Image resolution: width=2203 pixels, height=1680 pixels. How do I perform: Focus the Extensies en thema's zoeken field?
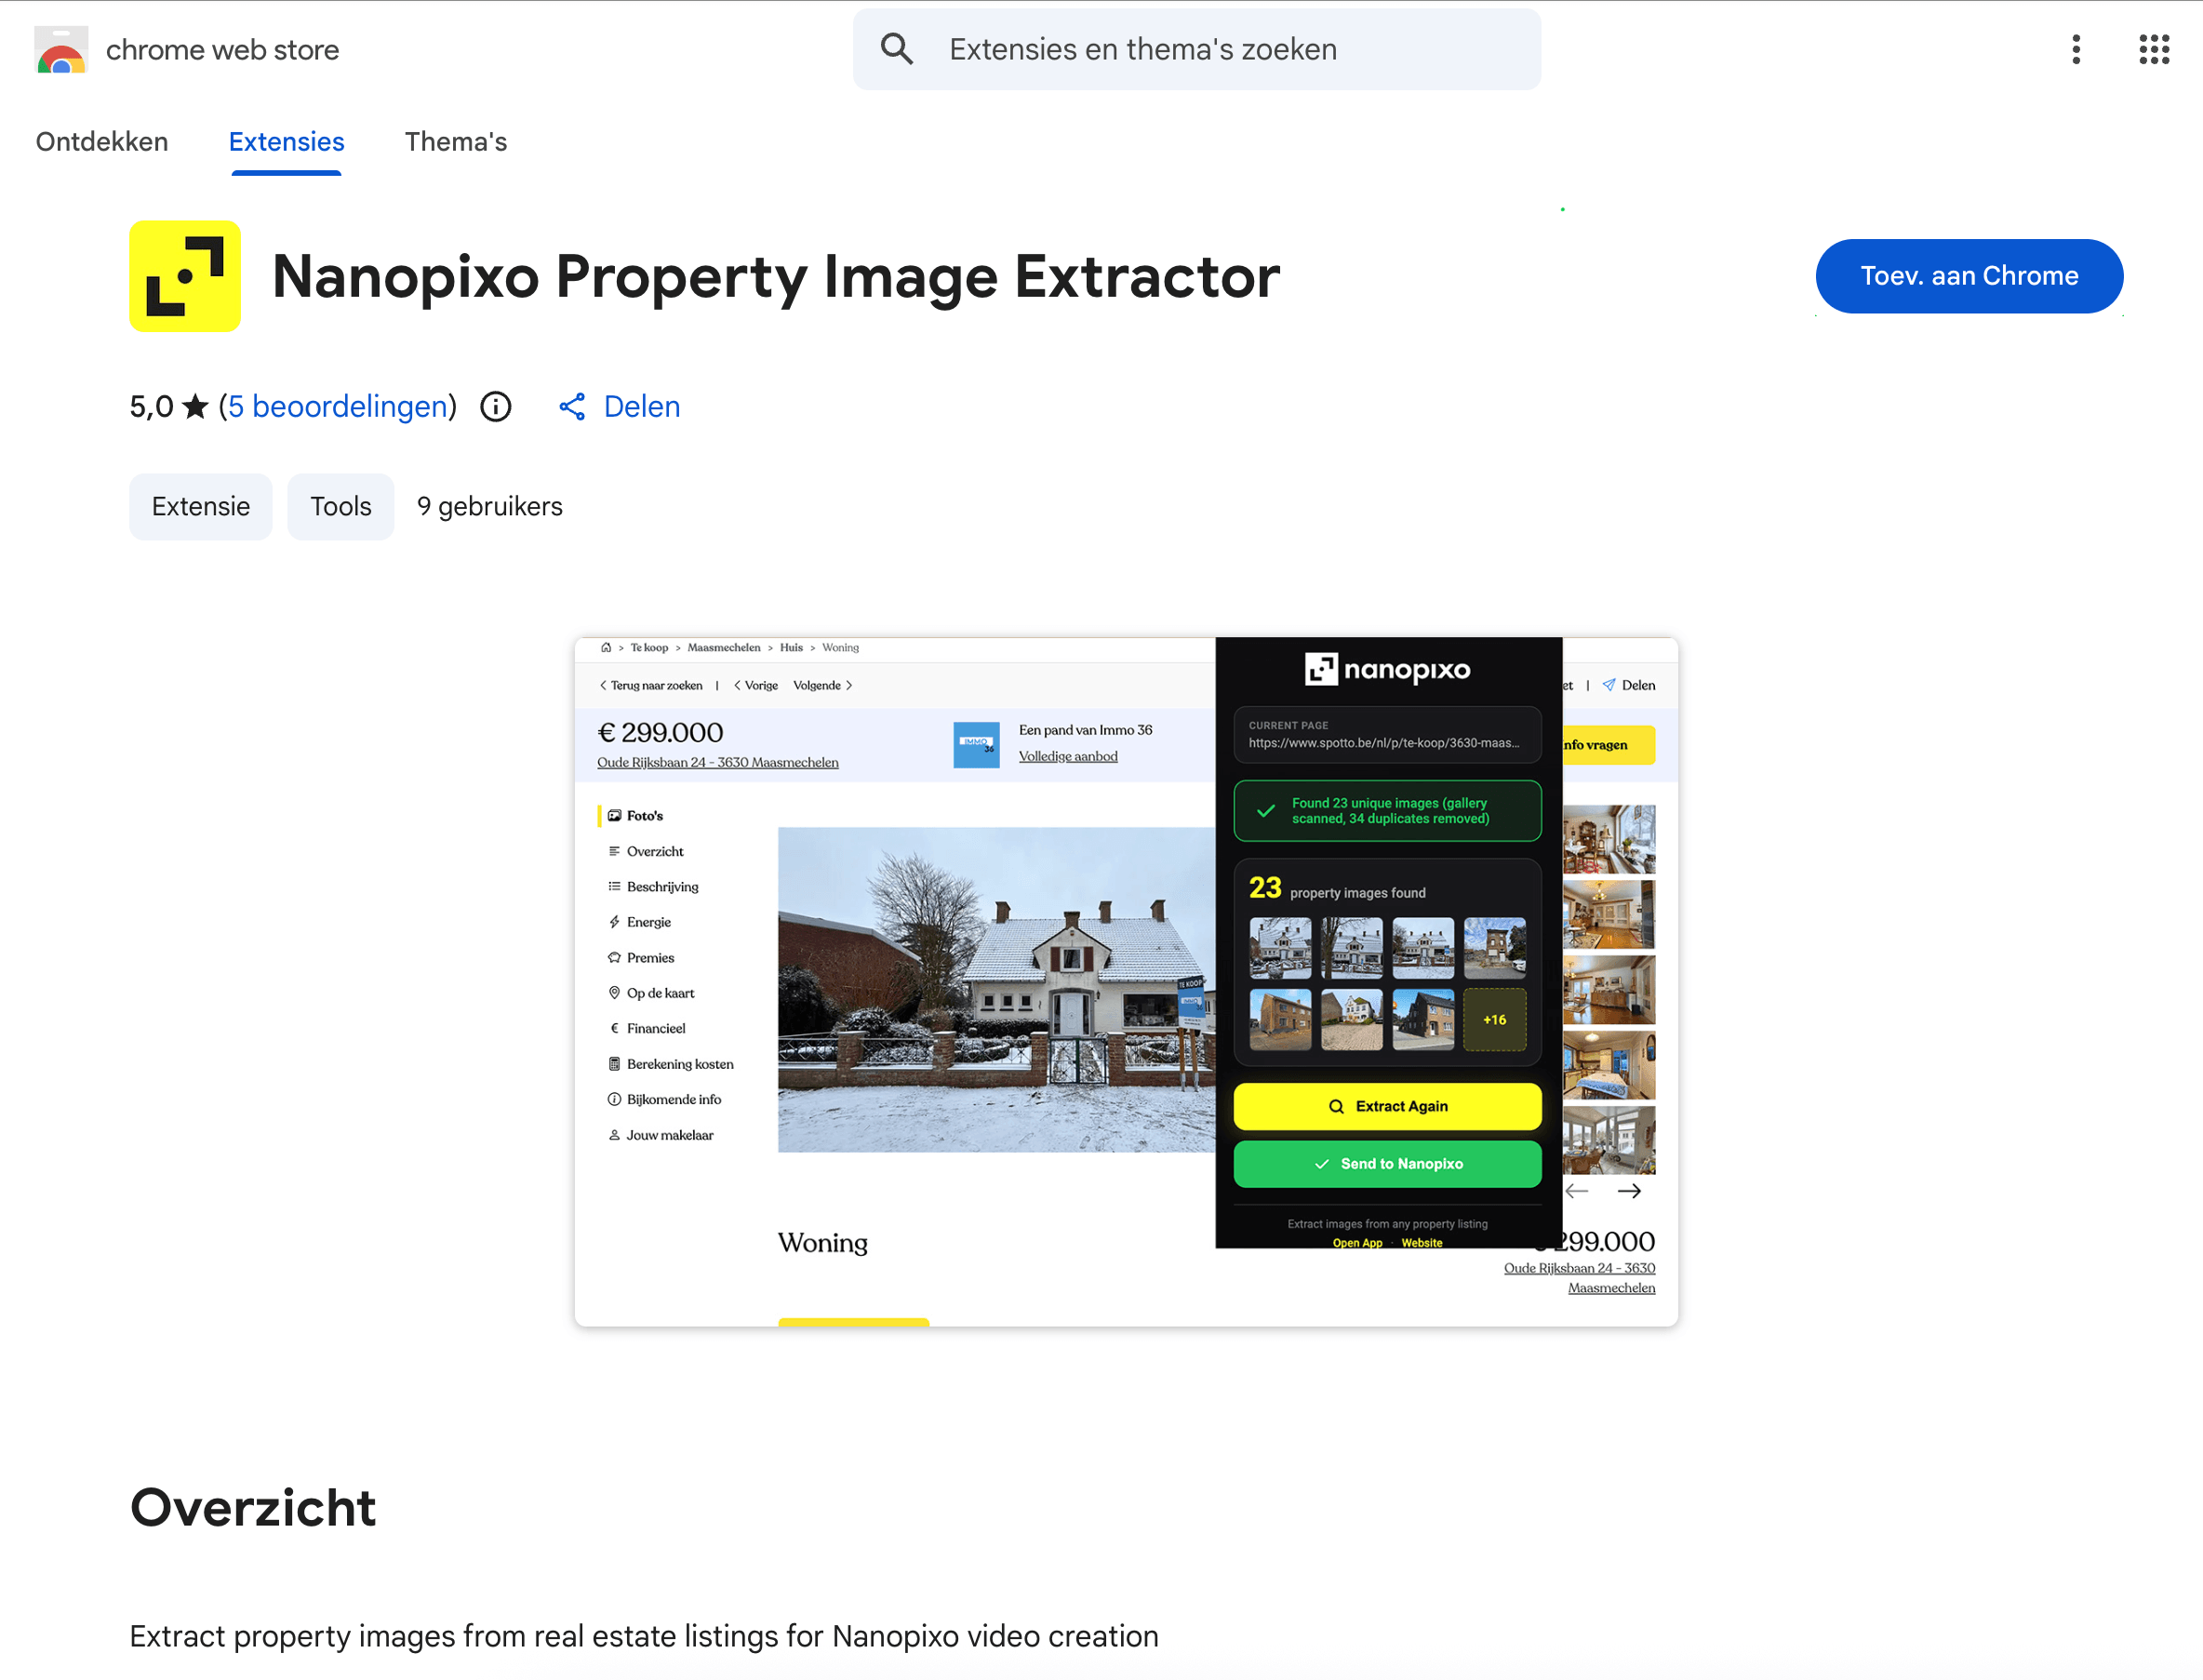pos(1196,49)
